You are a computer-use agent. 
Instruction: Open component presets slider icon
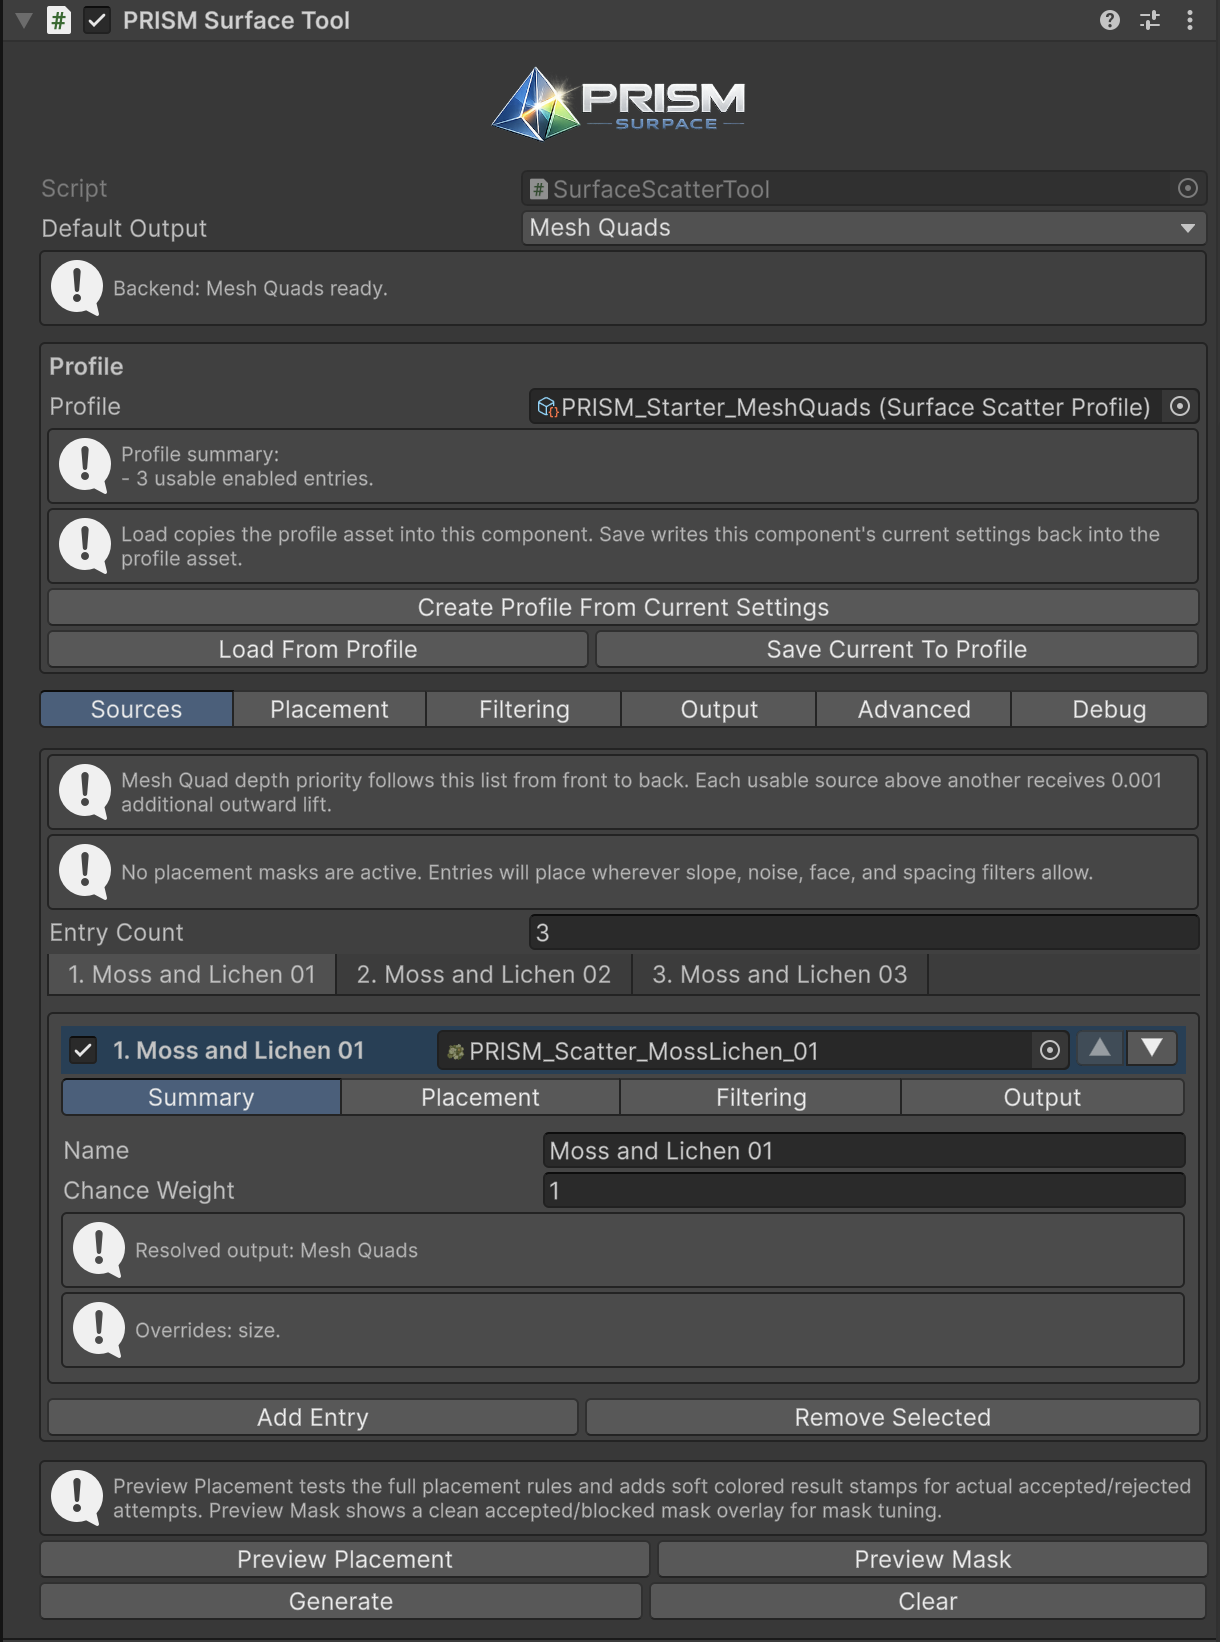[x=1150, y=20]
